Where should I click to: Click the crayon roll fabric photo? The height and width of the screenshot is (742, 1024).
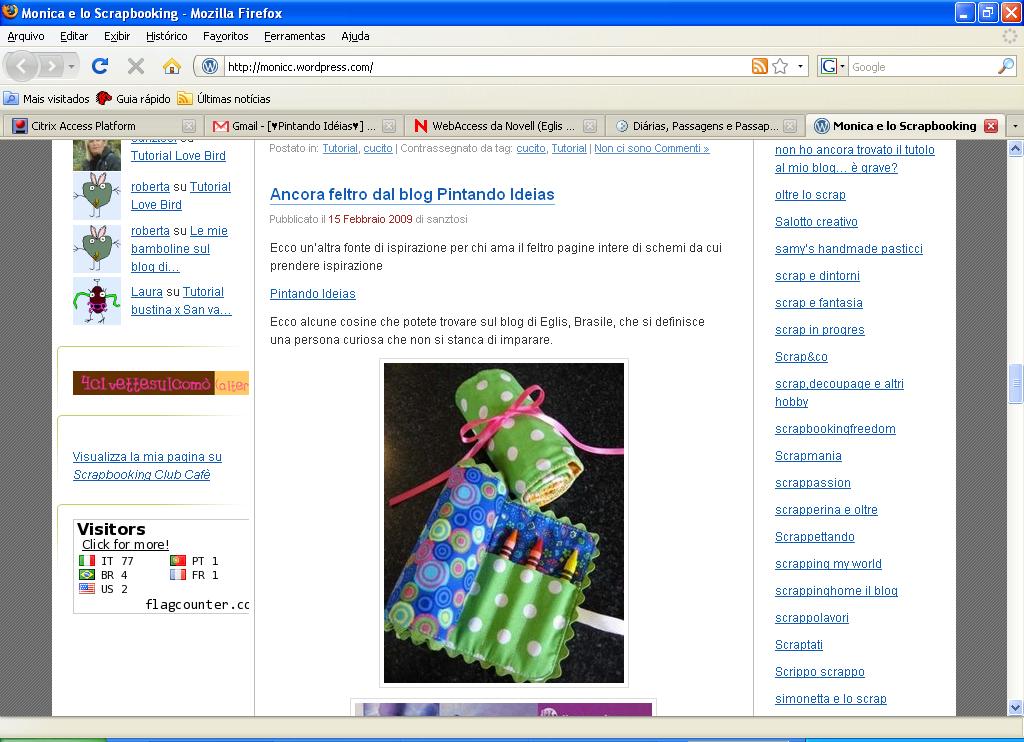tap(504, 523)
